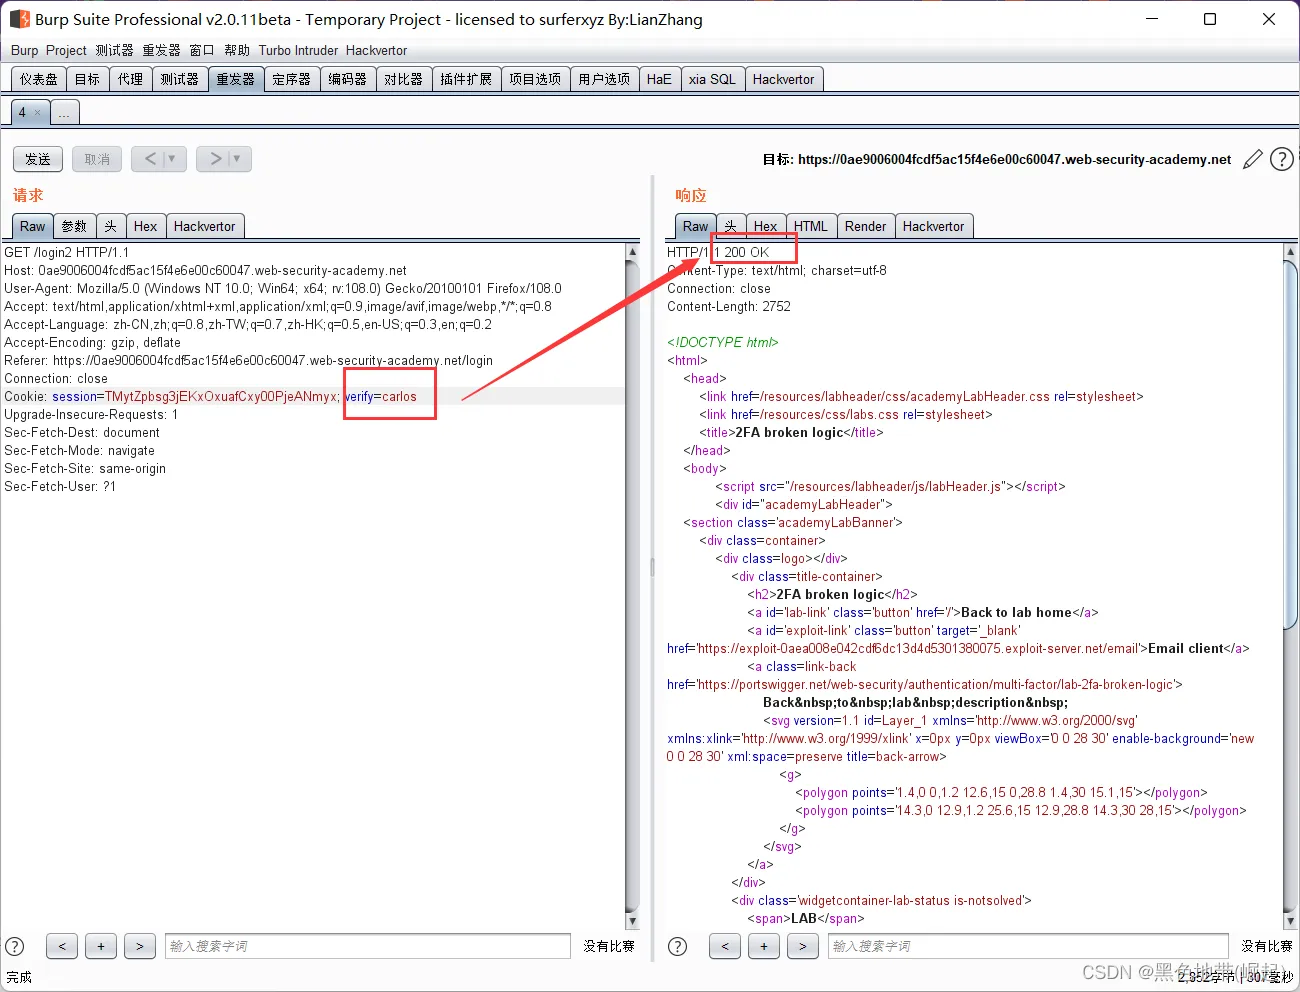The image size is (1300, 992).
Task: Open the Project menu
Action: click(66, 50)
